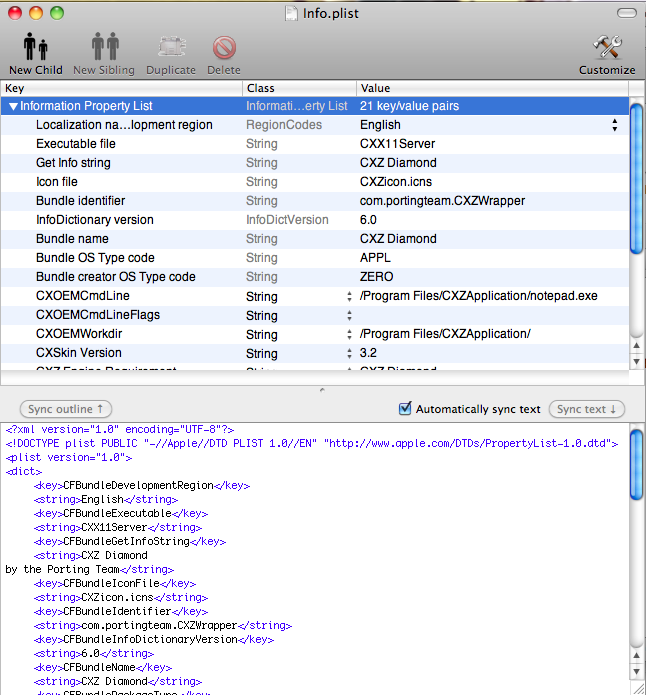Click the outline scrollbar down arrow

637,361
